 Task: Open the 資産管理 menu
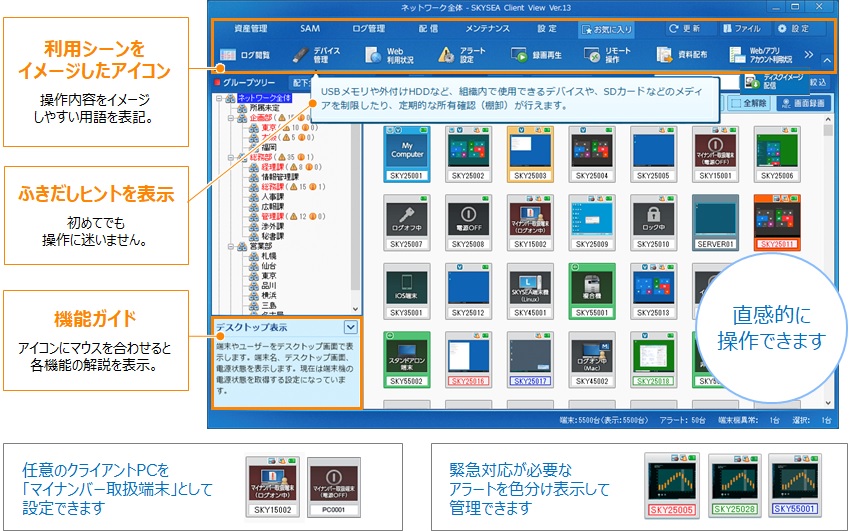251,29
